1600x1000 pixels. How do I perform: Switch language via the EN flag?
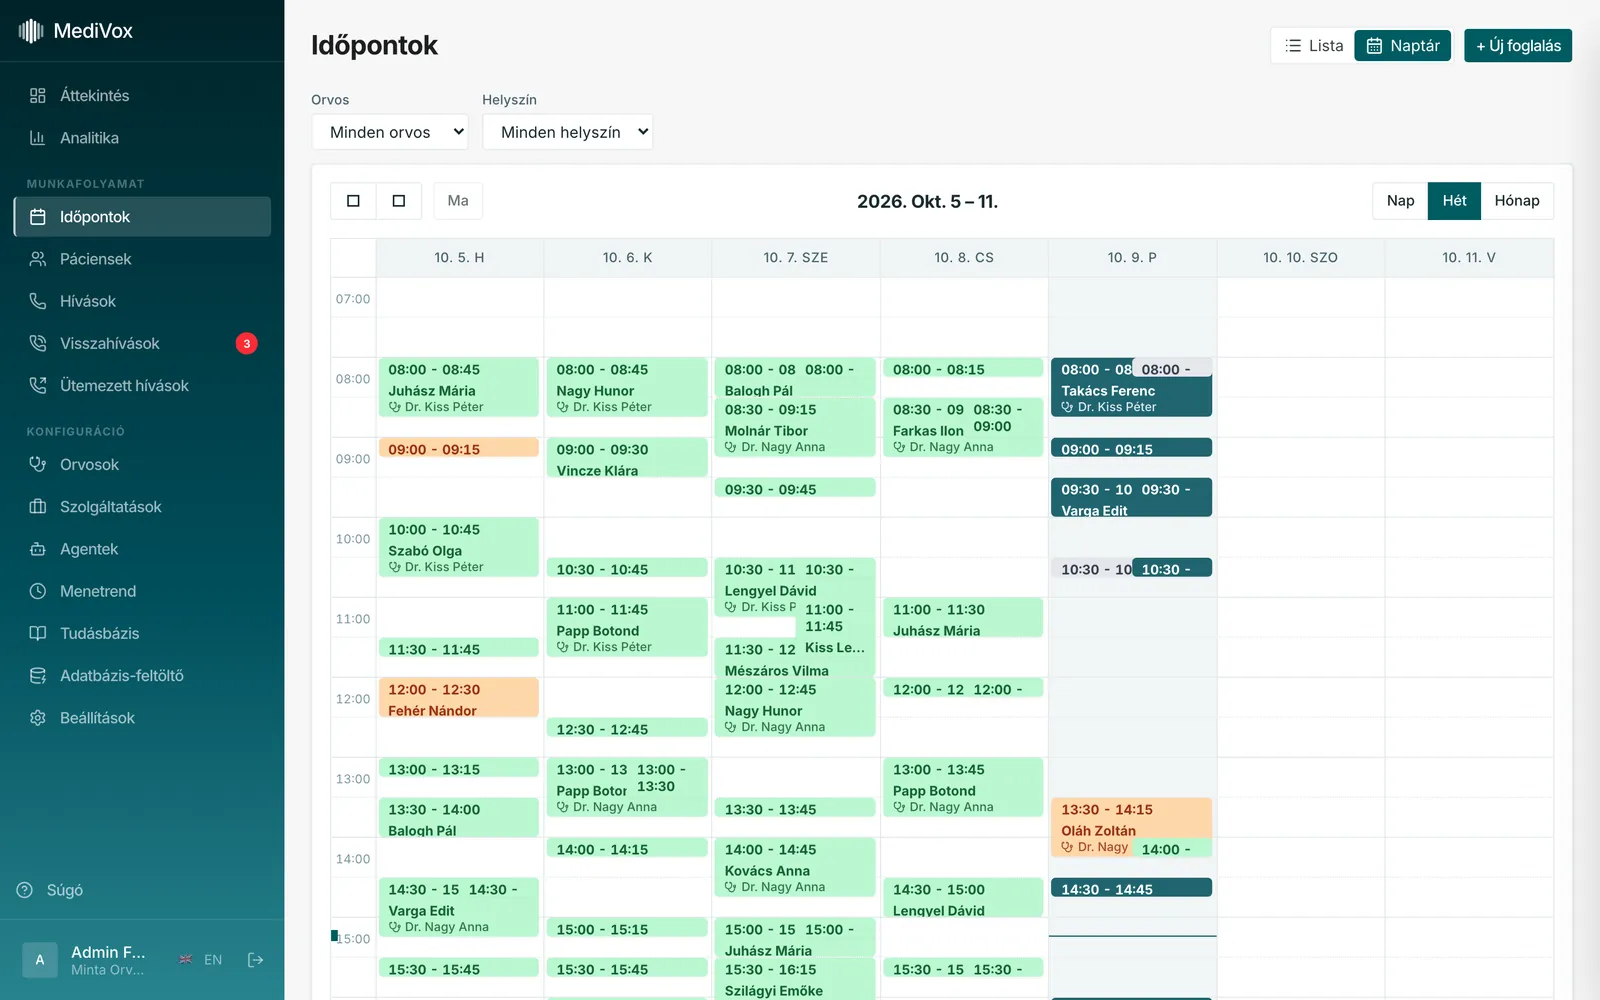200,960
